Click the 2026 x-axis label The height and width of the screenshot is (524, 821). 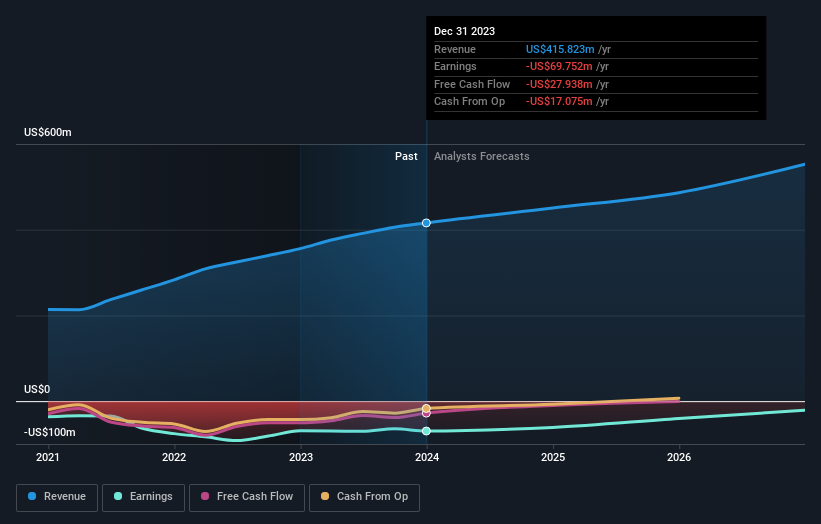(679, 457)
